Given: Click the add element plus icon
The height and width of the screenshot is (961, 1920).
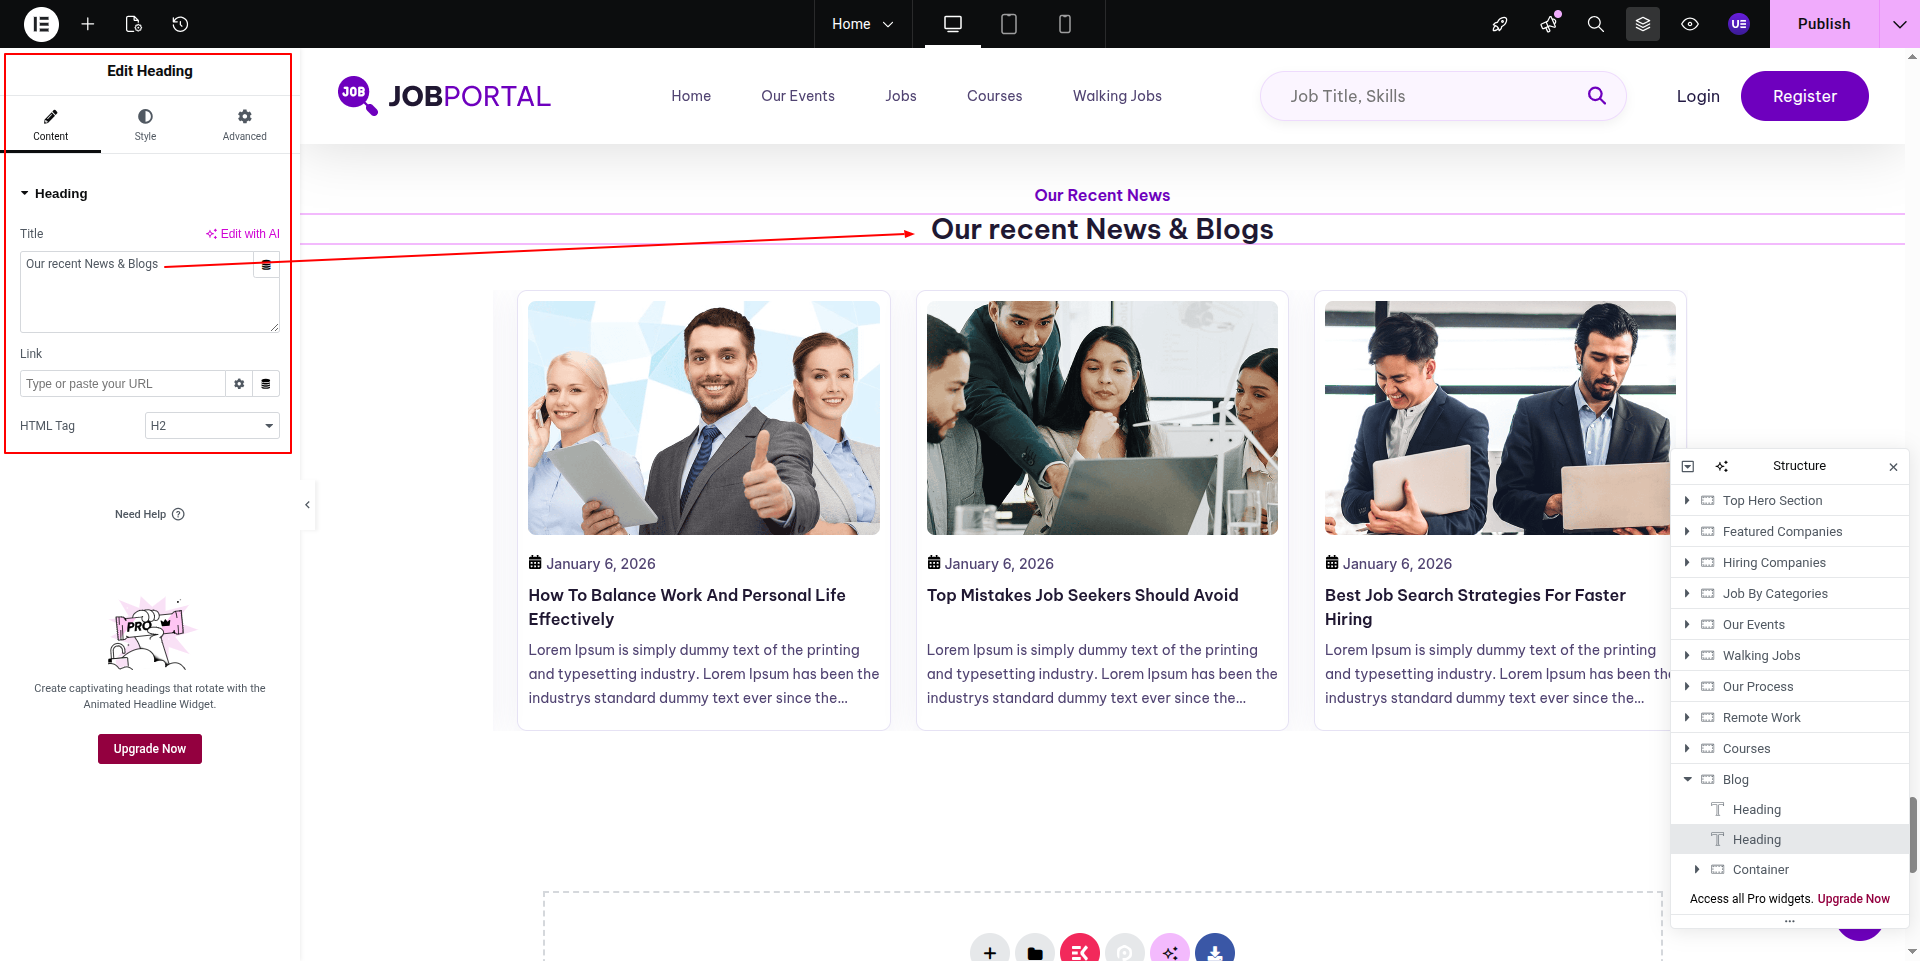Looking at the screenshot, I should click(x=88, y=24).
